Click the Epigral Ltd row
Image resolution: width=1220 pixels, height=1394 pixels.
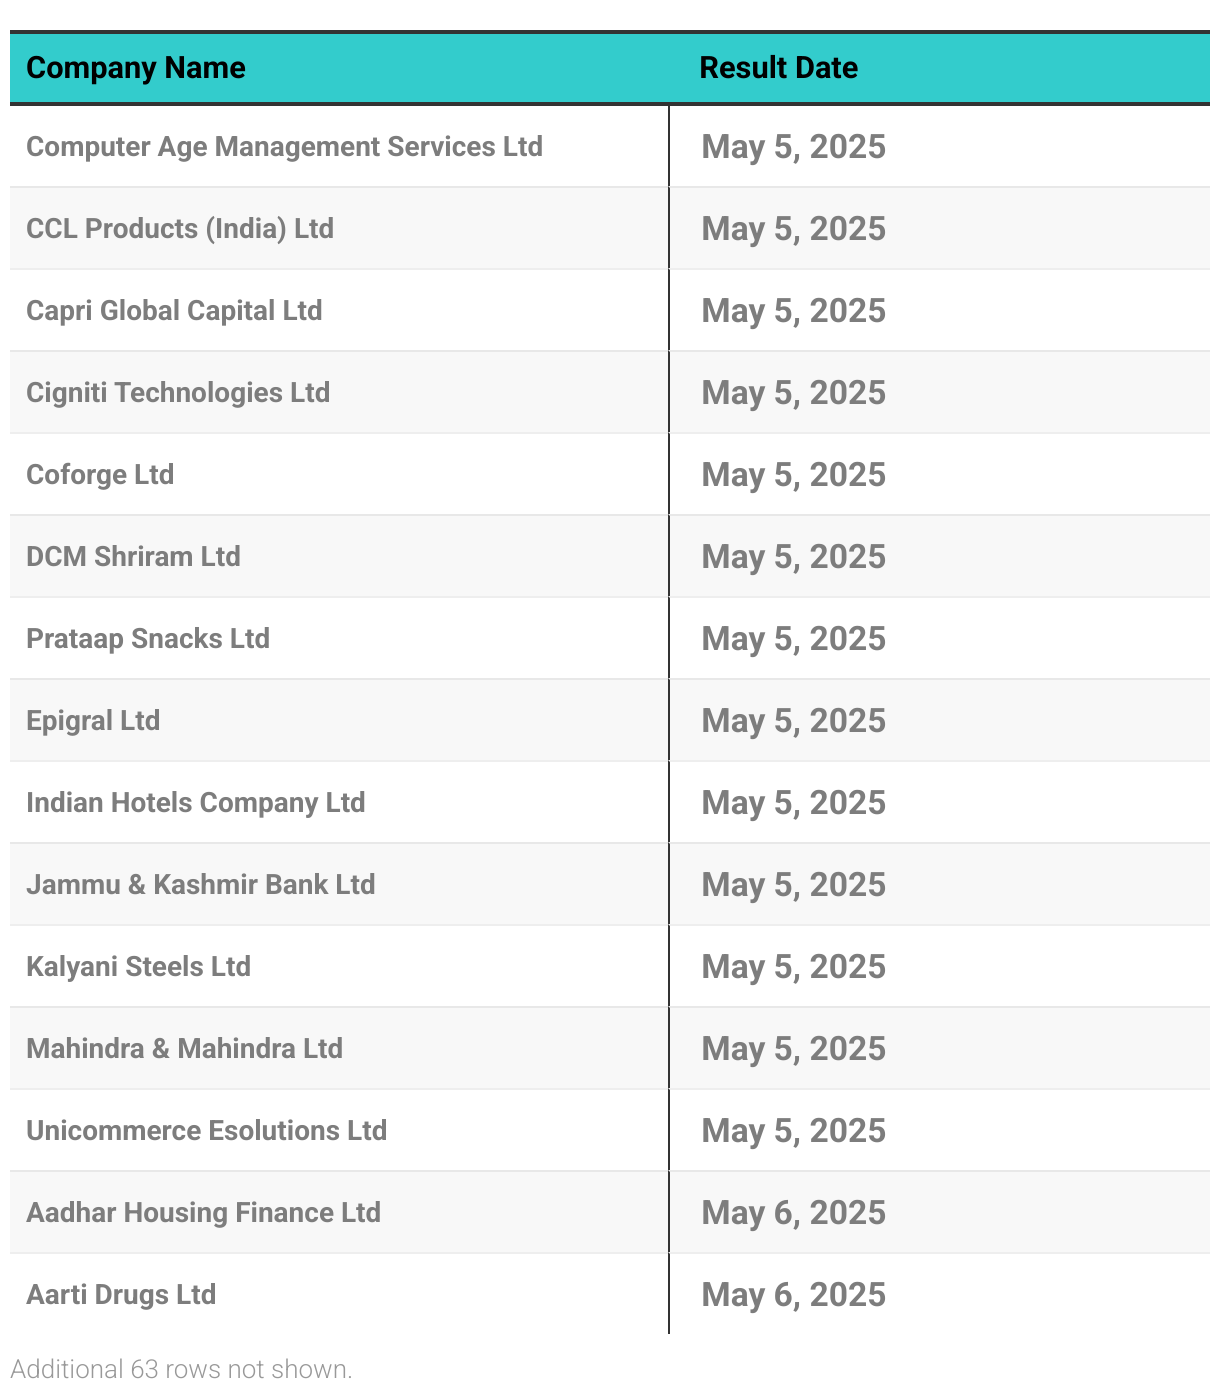(610, 721)
